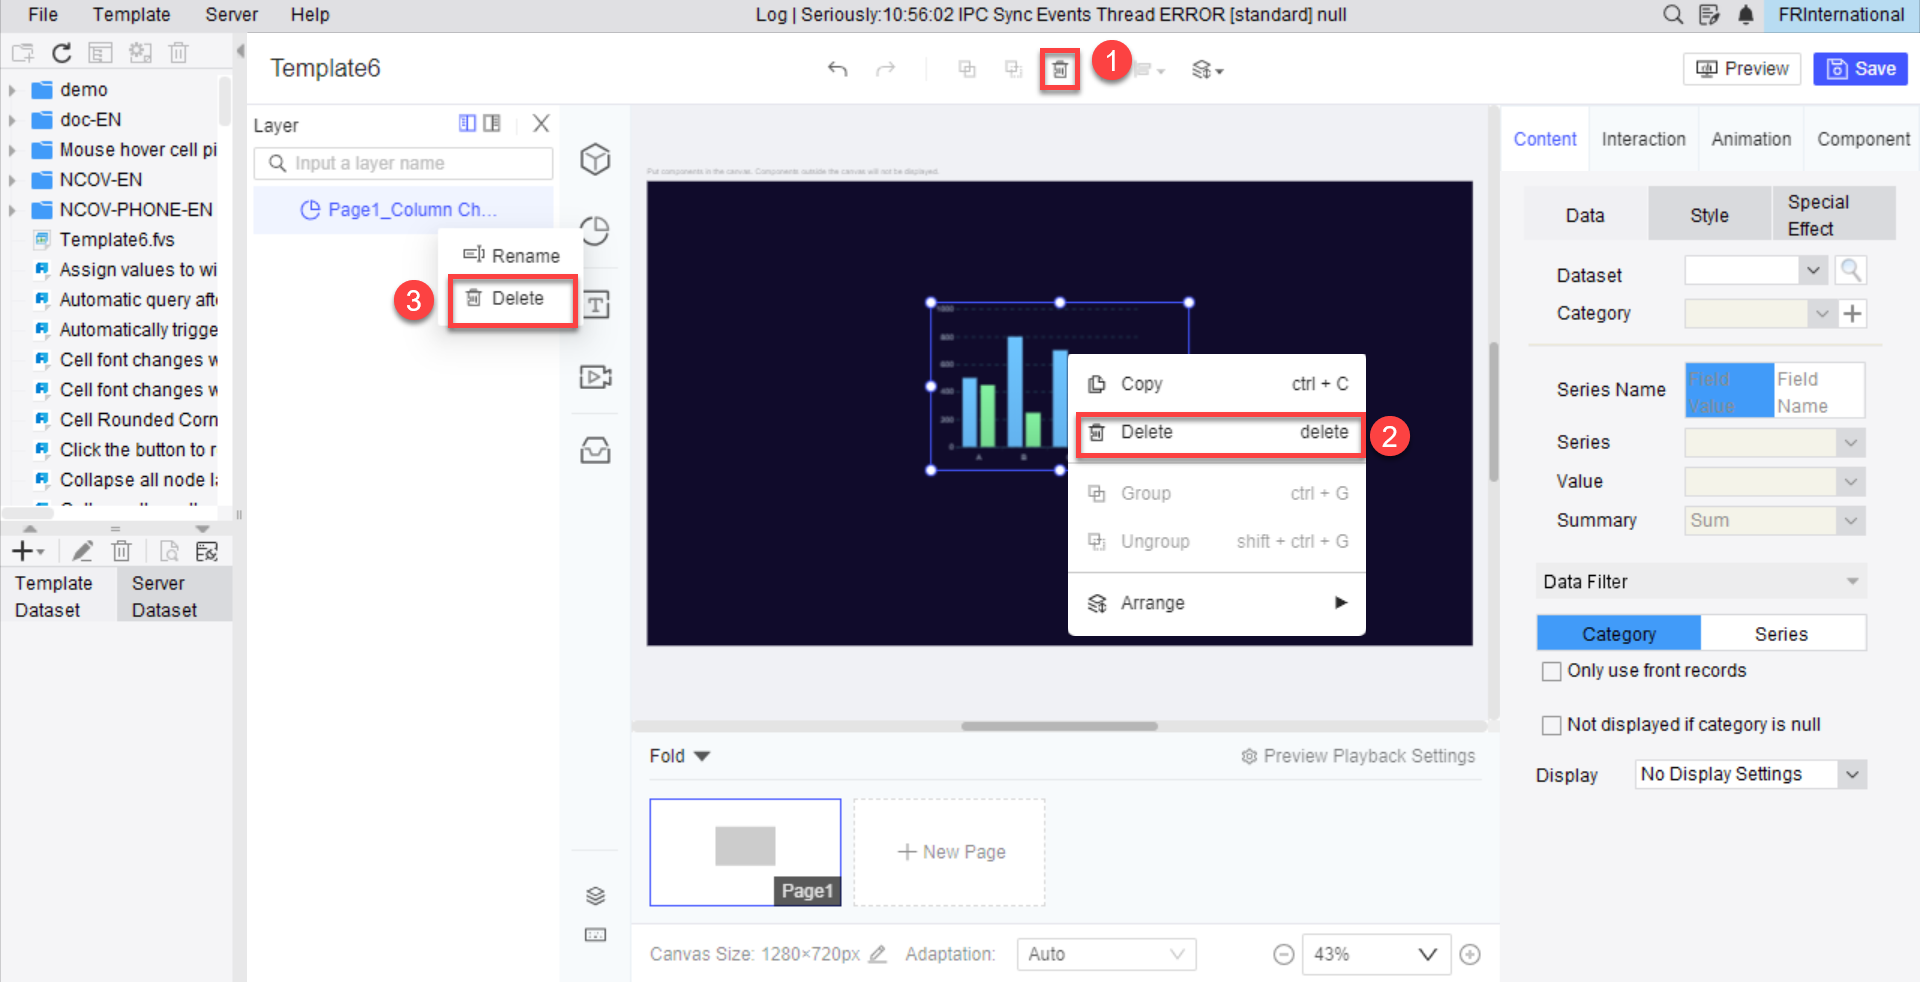The width and height of the screenshot is (1920, 982).
Task: Click the Save button
Action: coord(1861,69)
